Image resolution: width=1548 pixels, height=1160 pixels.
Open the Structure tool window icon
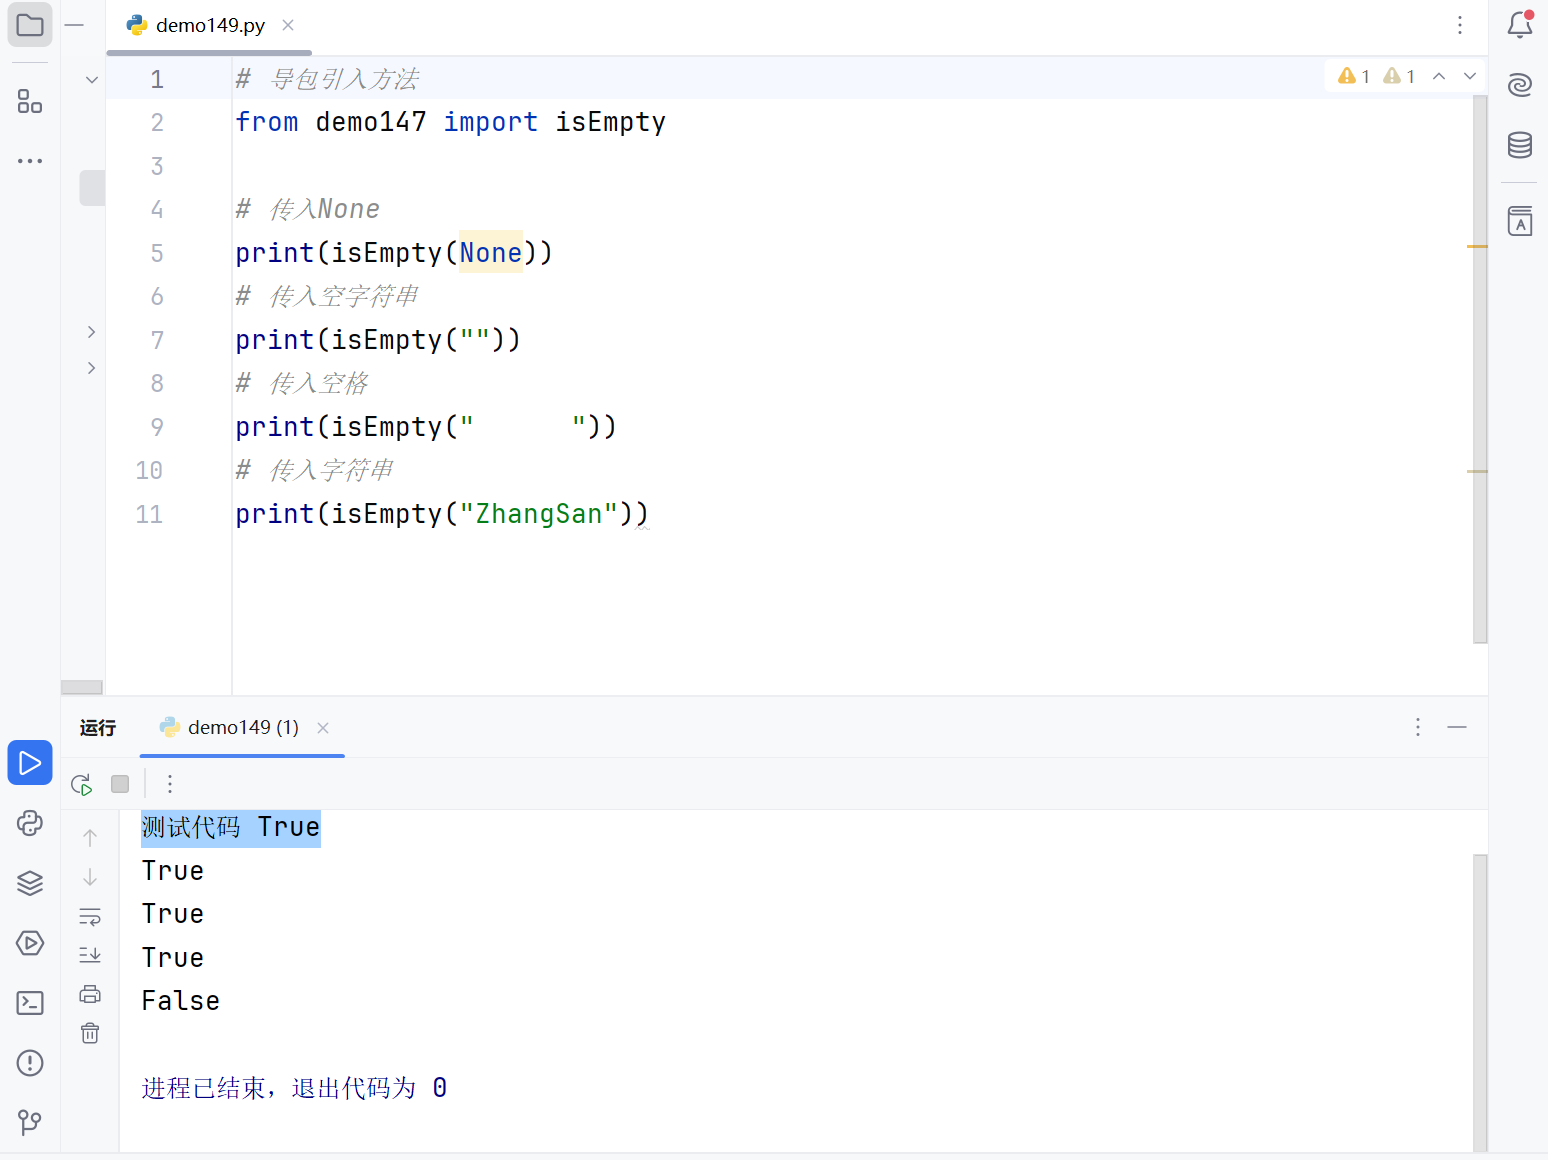point(30,101)
